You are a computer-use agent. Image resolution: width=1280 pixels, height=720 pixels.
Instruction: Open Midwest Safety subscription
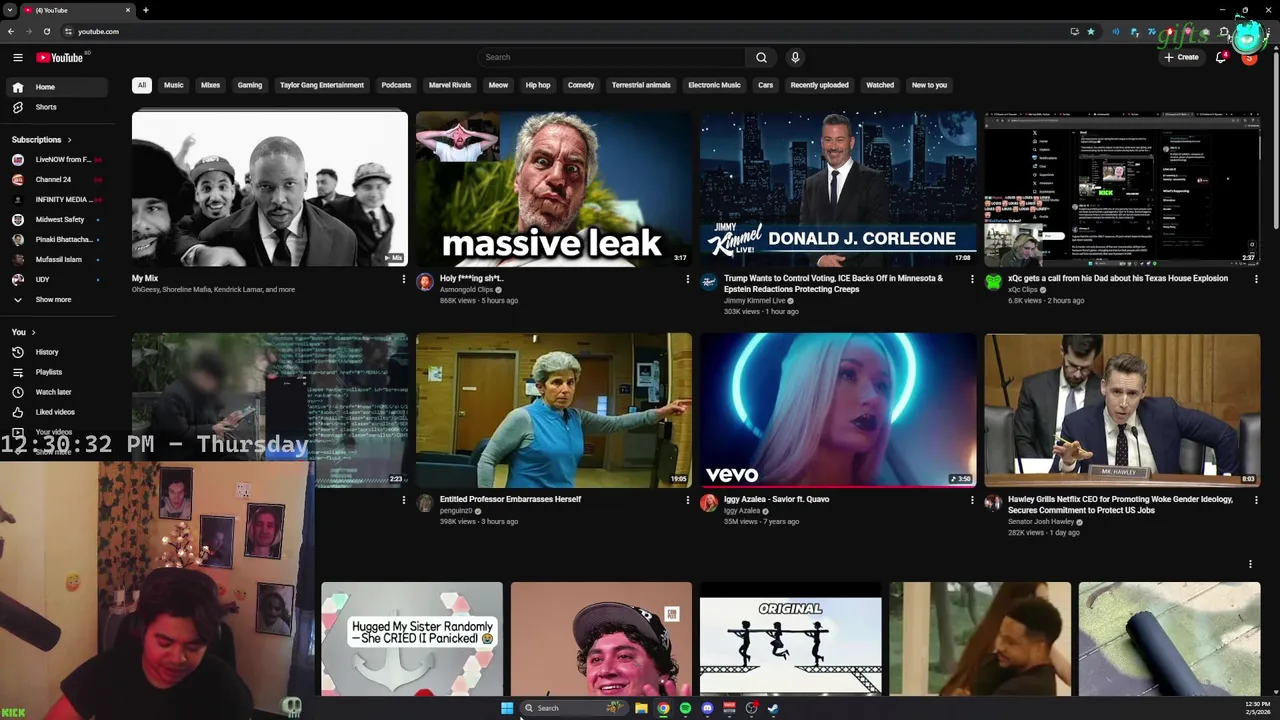tap(55, 220)
